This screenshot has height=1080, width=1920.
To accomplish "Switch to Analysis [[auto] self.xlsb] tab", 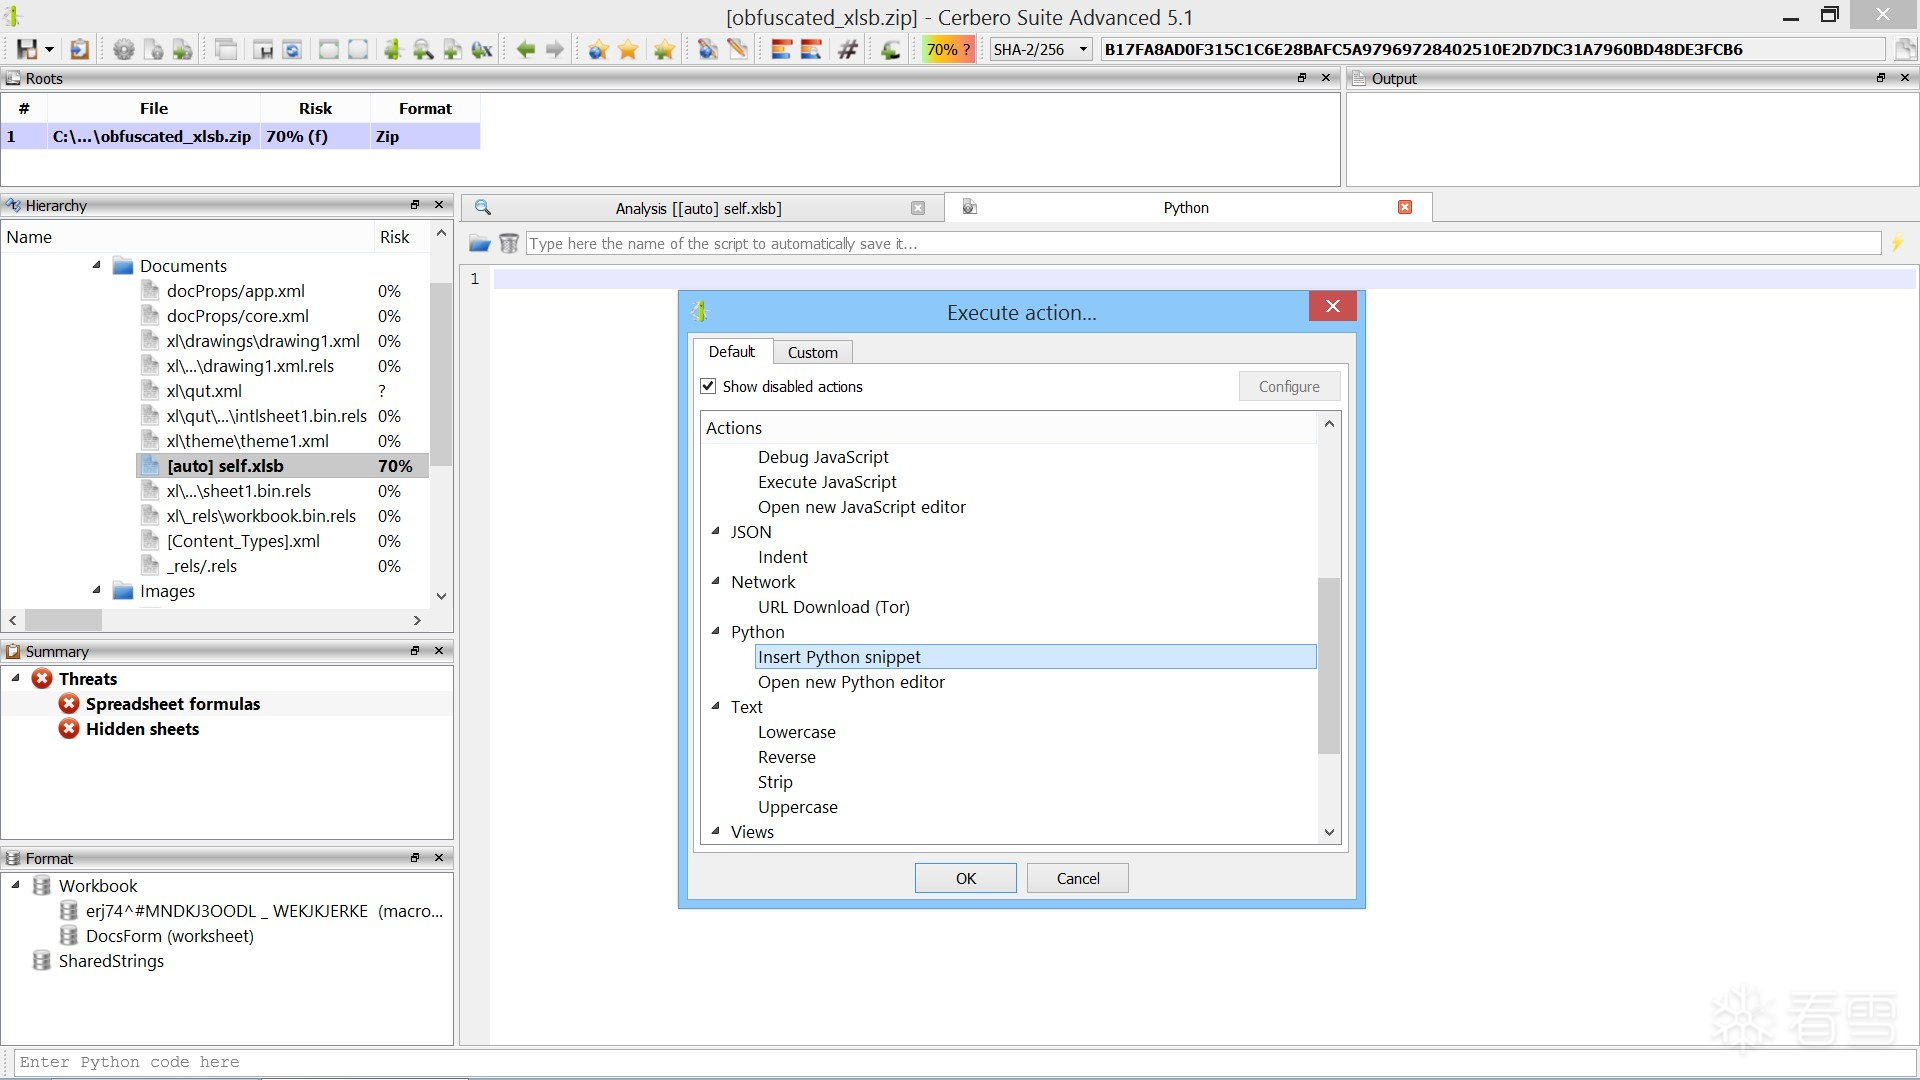I will [x=698, y=208].
